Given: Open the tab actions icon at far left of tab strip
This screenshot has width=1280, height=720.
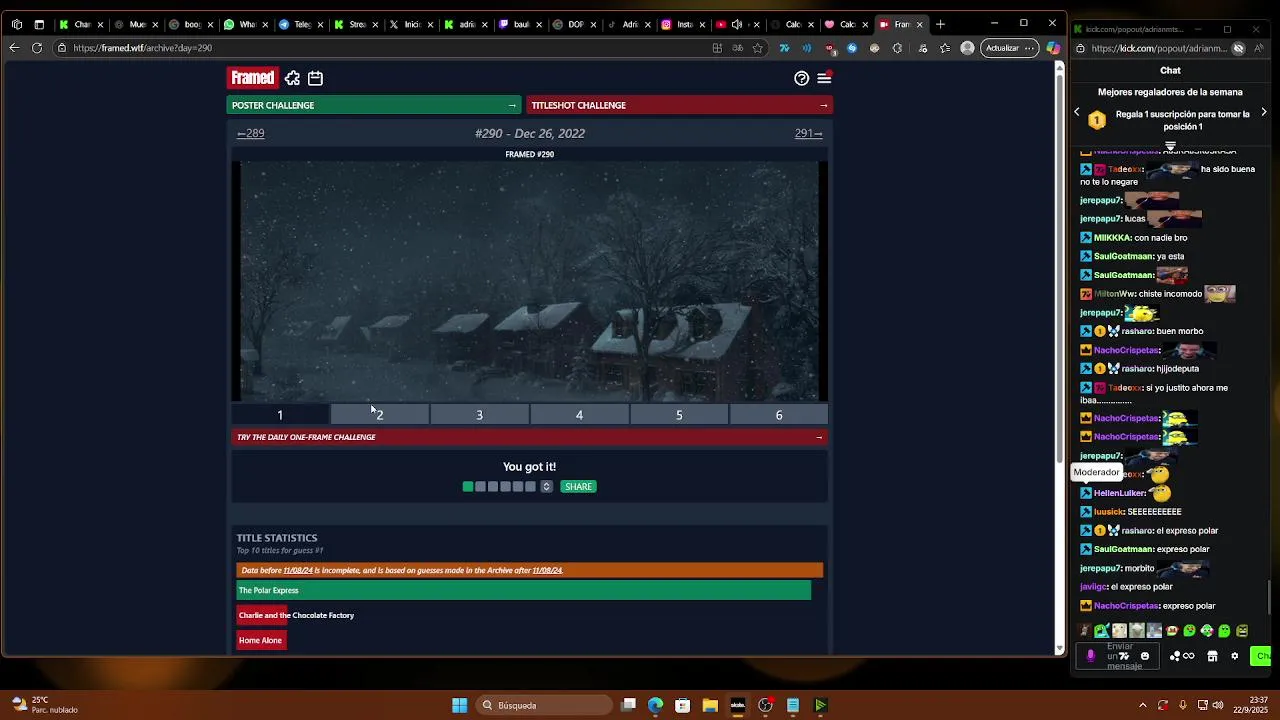Looking at the screenshot, I should click(17, 24).
